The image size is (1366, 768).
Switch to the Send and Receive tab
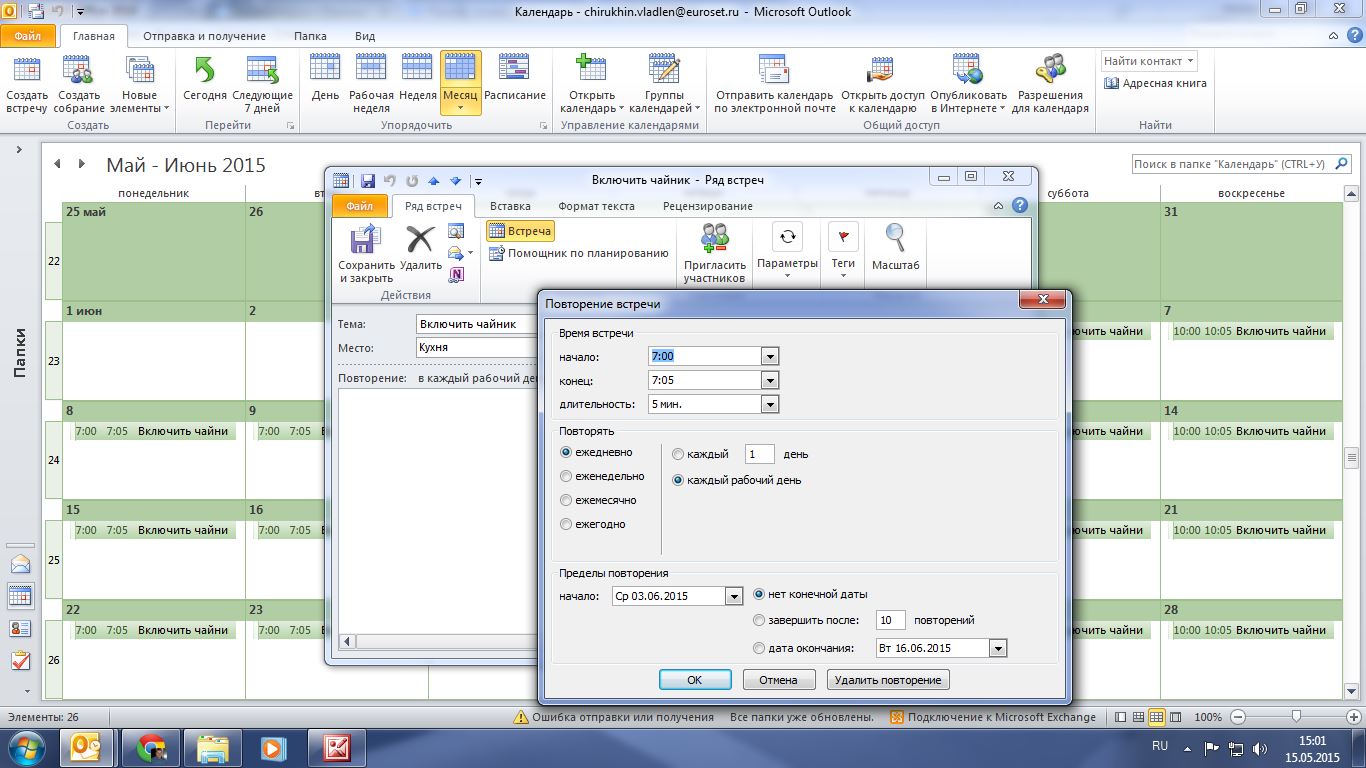point(204,36)
